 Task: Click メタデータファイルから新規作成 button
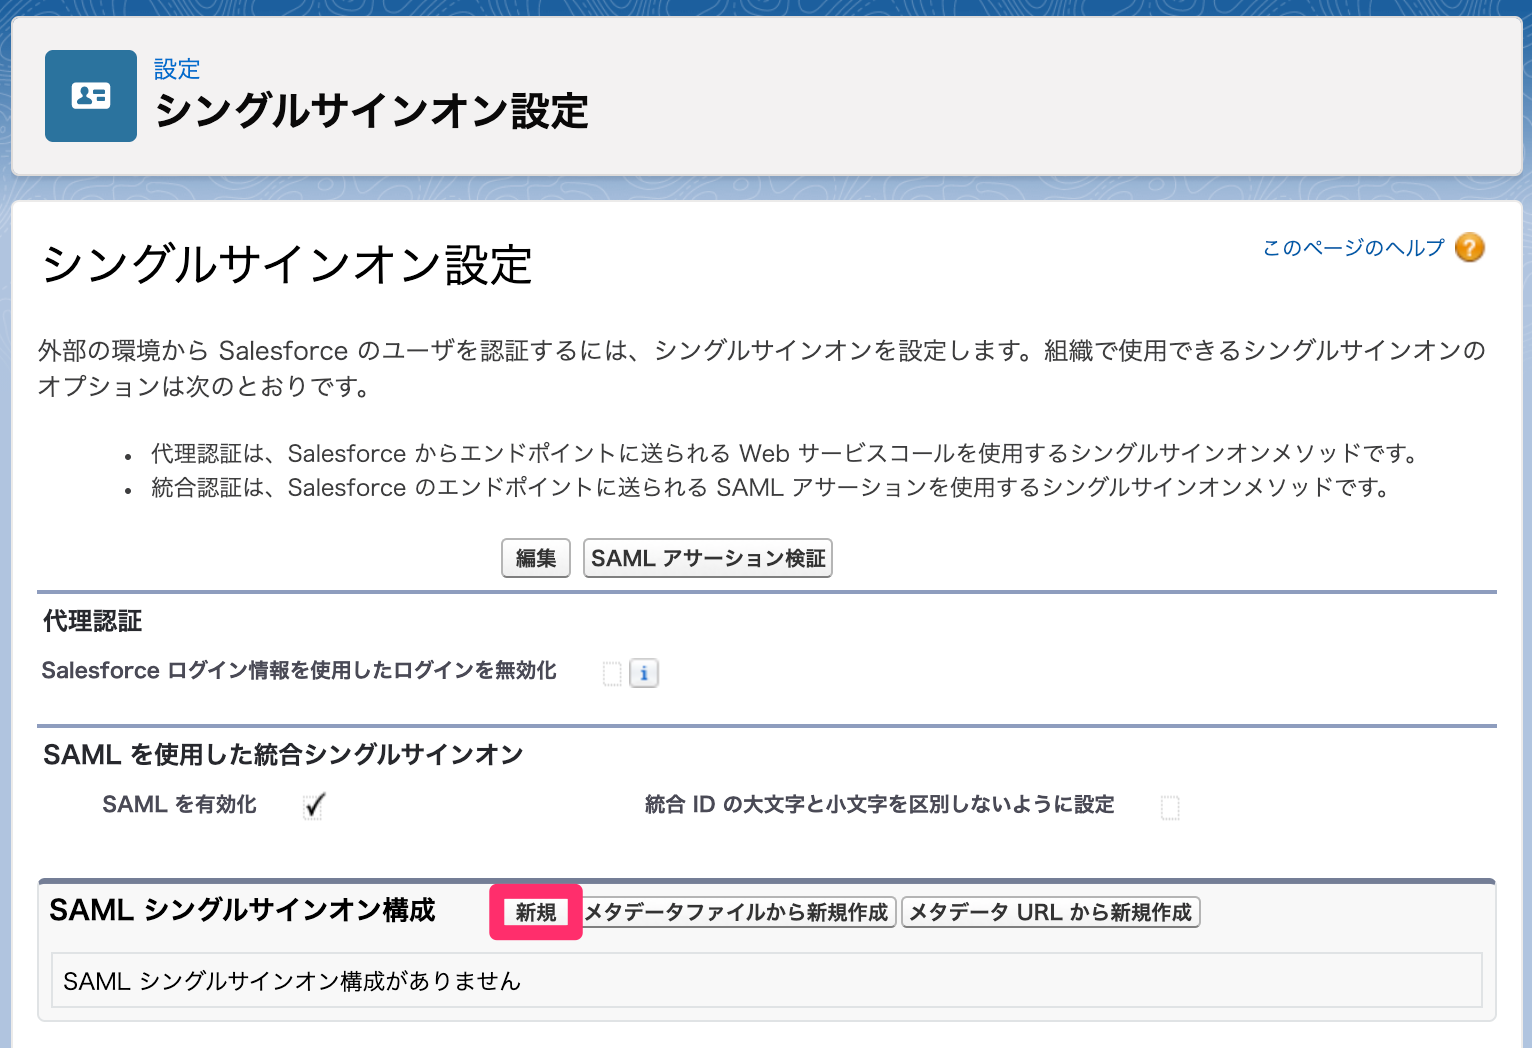(x=736, y=912)
